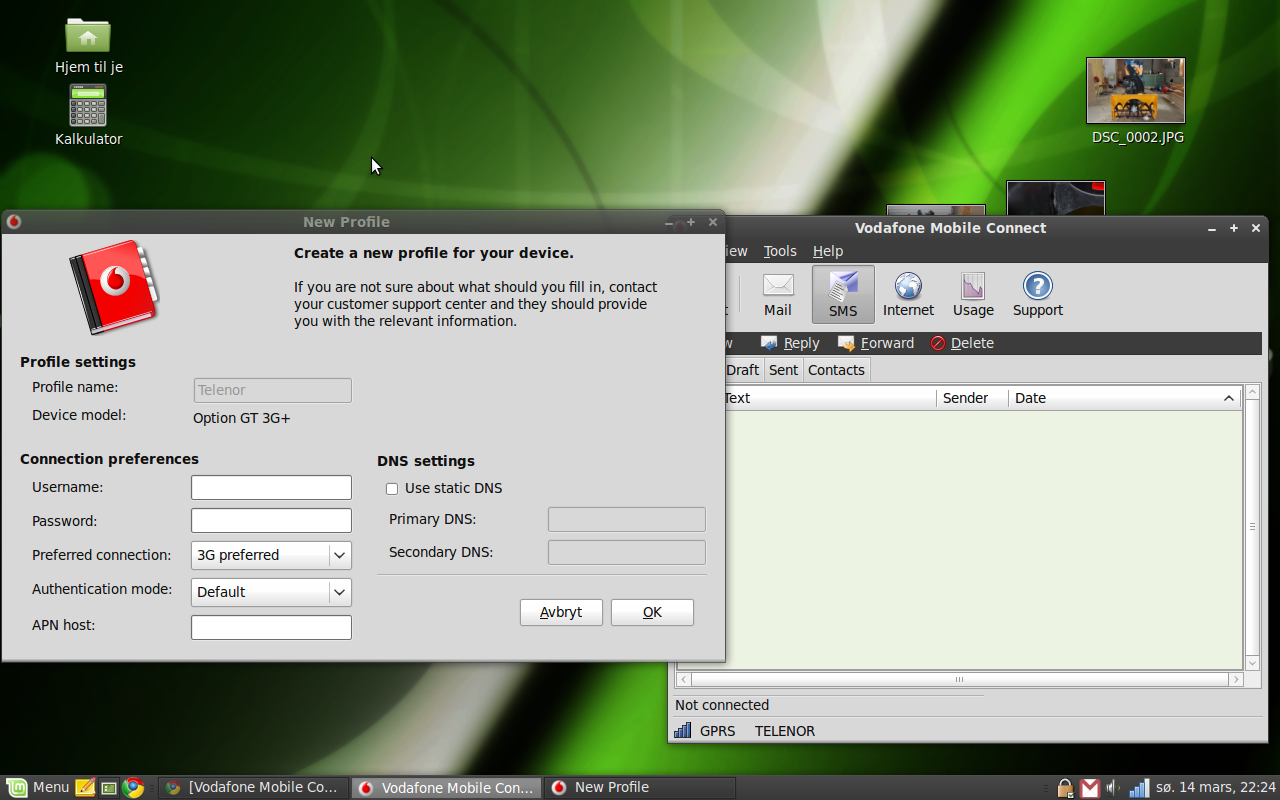The width and height of the screenshot is (1280, 800).
Task: Click the volume speaker tray icon
Action: (1113, 788)
